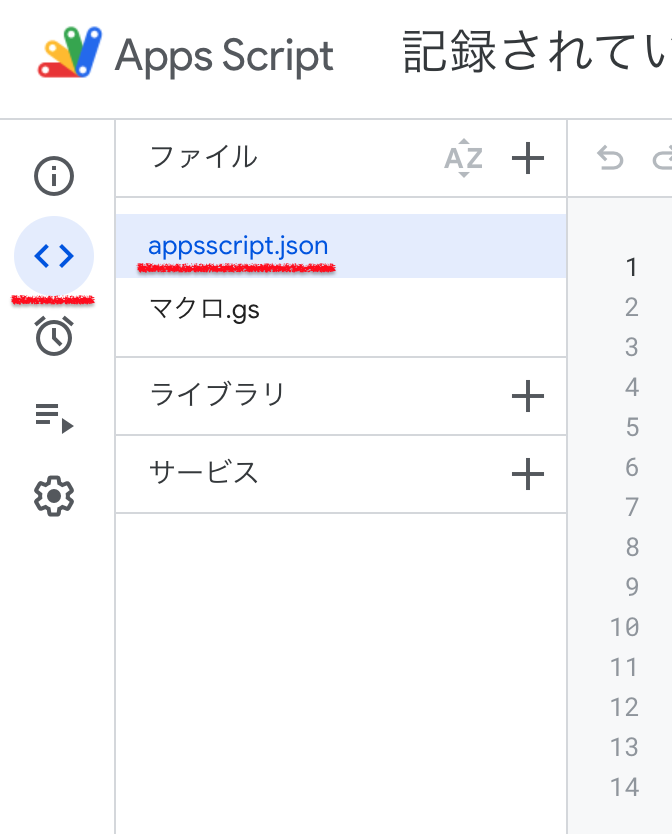Open the マクロ.gs file
Image resolution: width=672 pixels, height=834 pixels.
204,310
